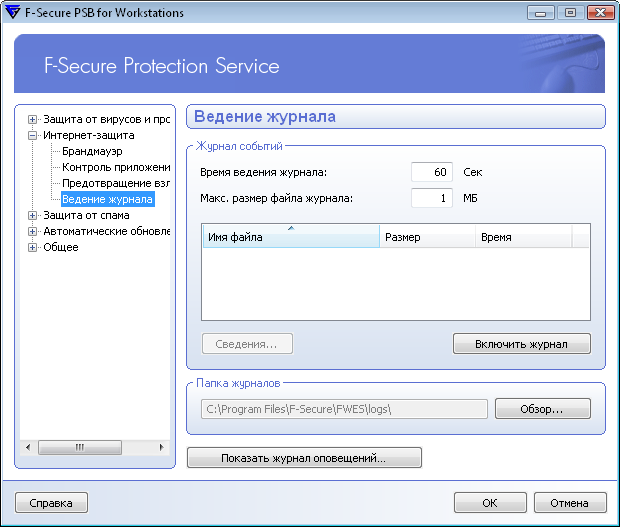Click the Включить журнал button
The width and height of the screenshot is (620, 527).
[522, 344]
